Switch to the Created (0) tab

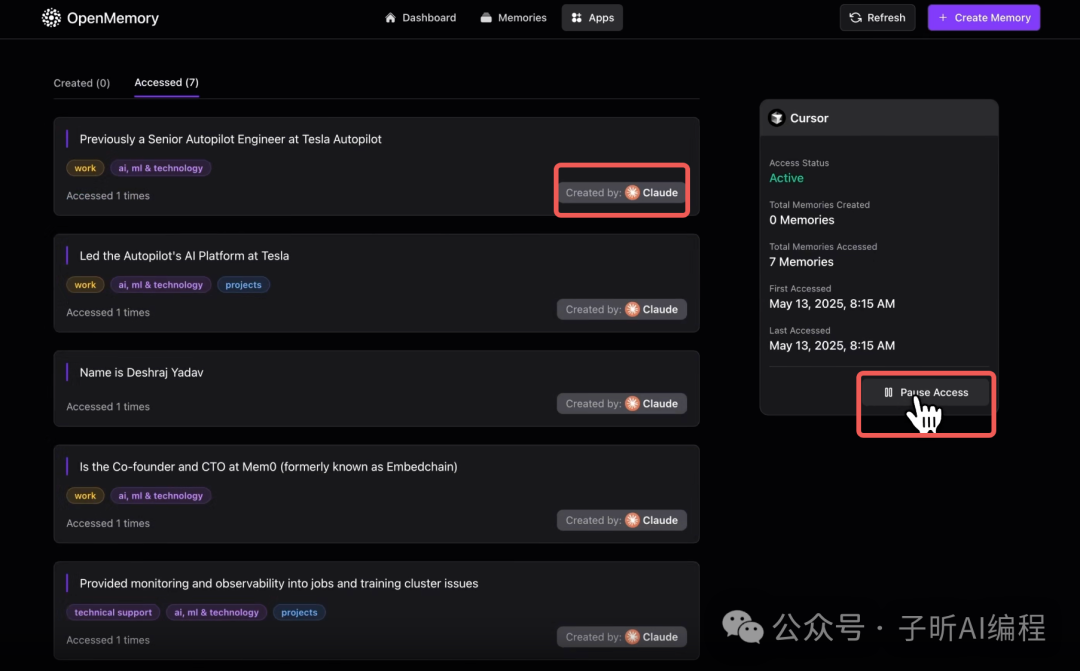coord(82,83)
